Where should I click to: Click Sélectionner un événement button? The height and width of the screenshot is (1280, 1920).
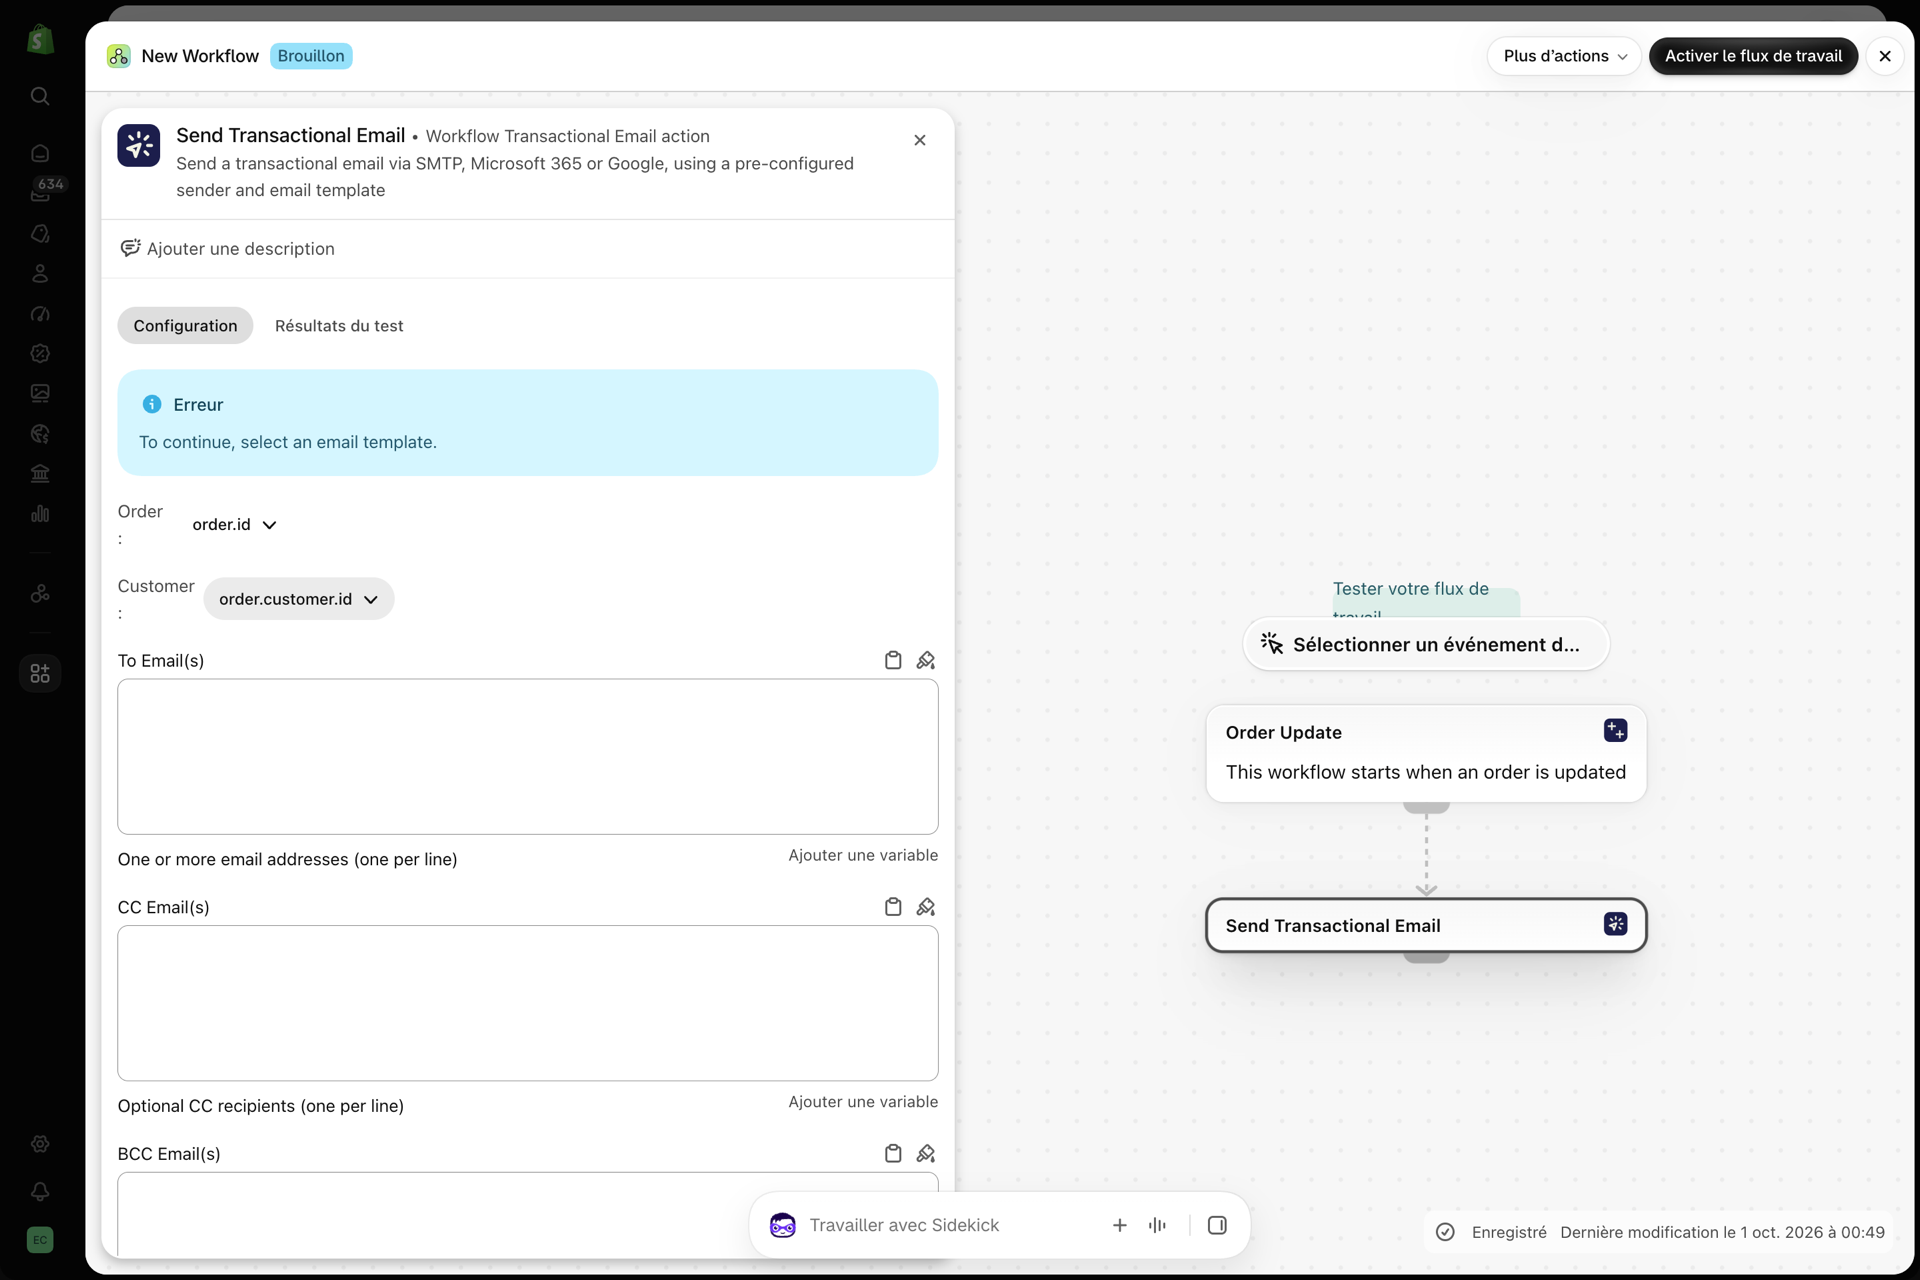(1426, 644)
